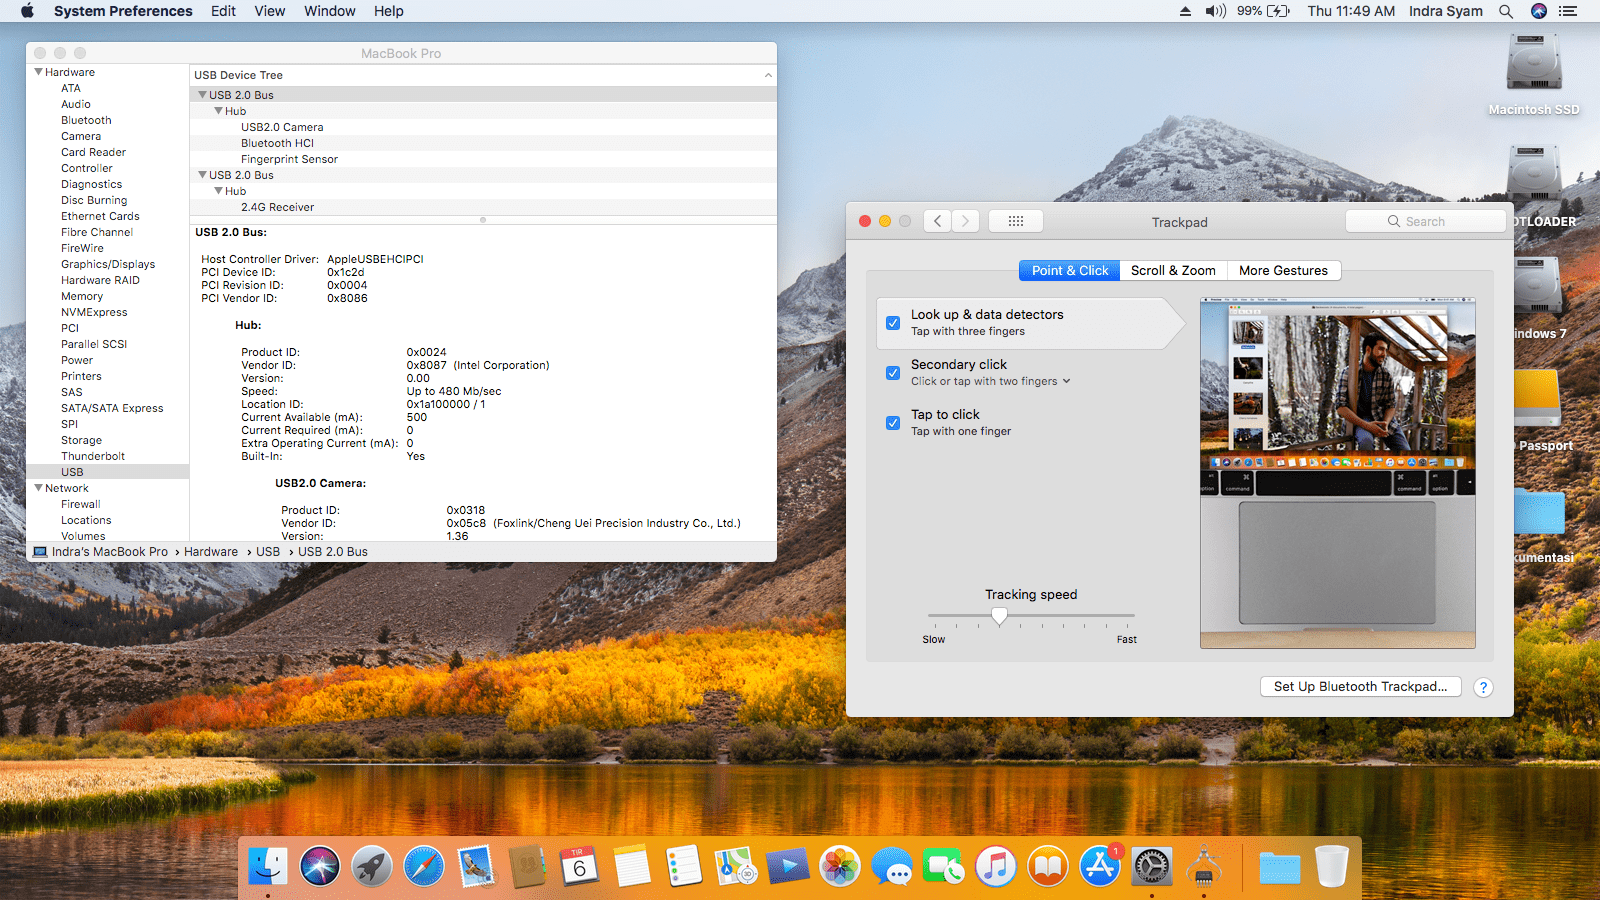Screen dimensions: 1600x900
Task: Click the eject icon in menu bar
Action: coord(1185,11)
